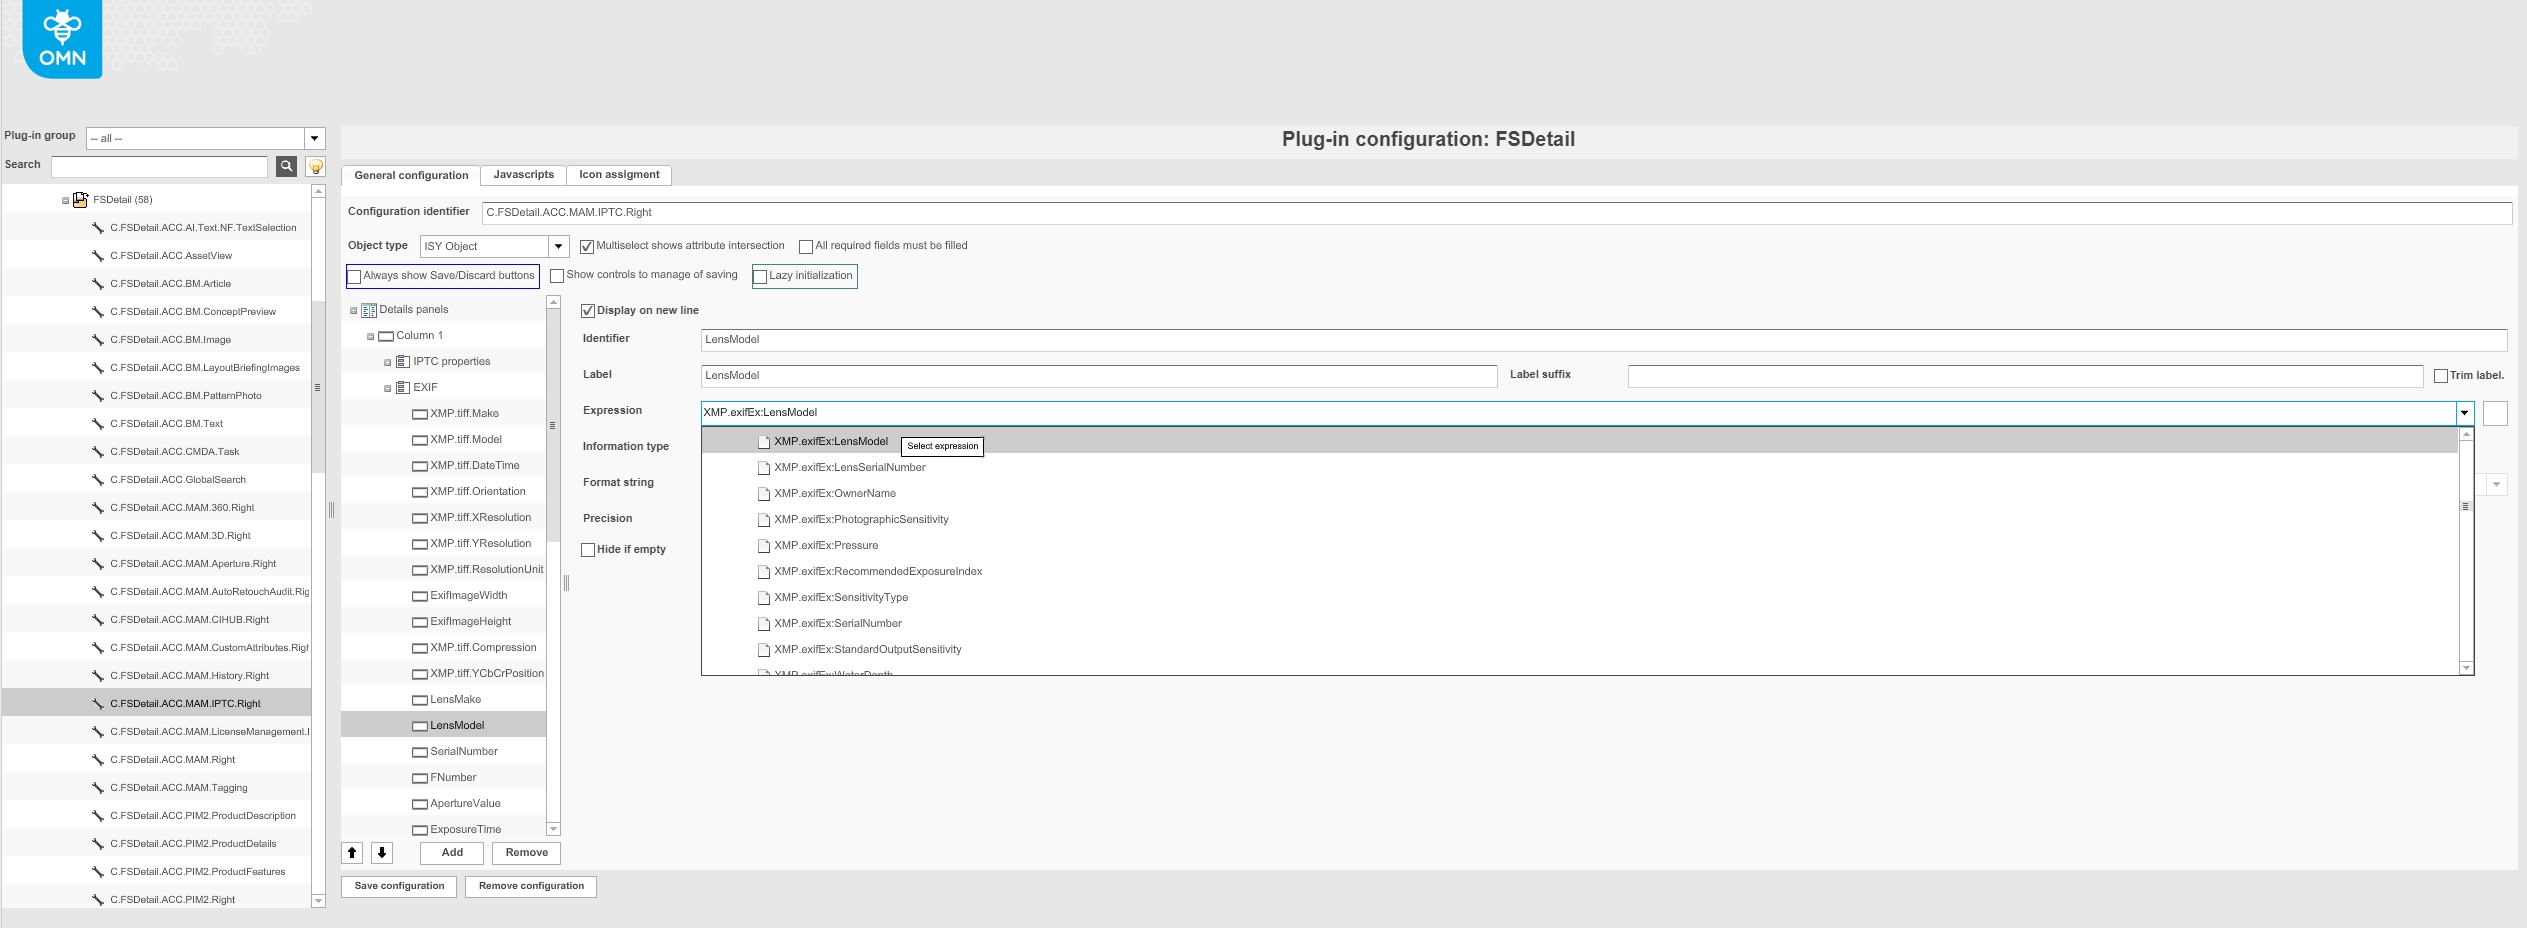Click the Label suffix input field

[2025, 376]
